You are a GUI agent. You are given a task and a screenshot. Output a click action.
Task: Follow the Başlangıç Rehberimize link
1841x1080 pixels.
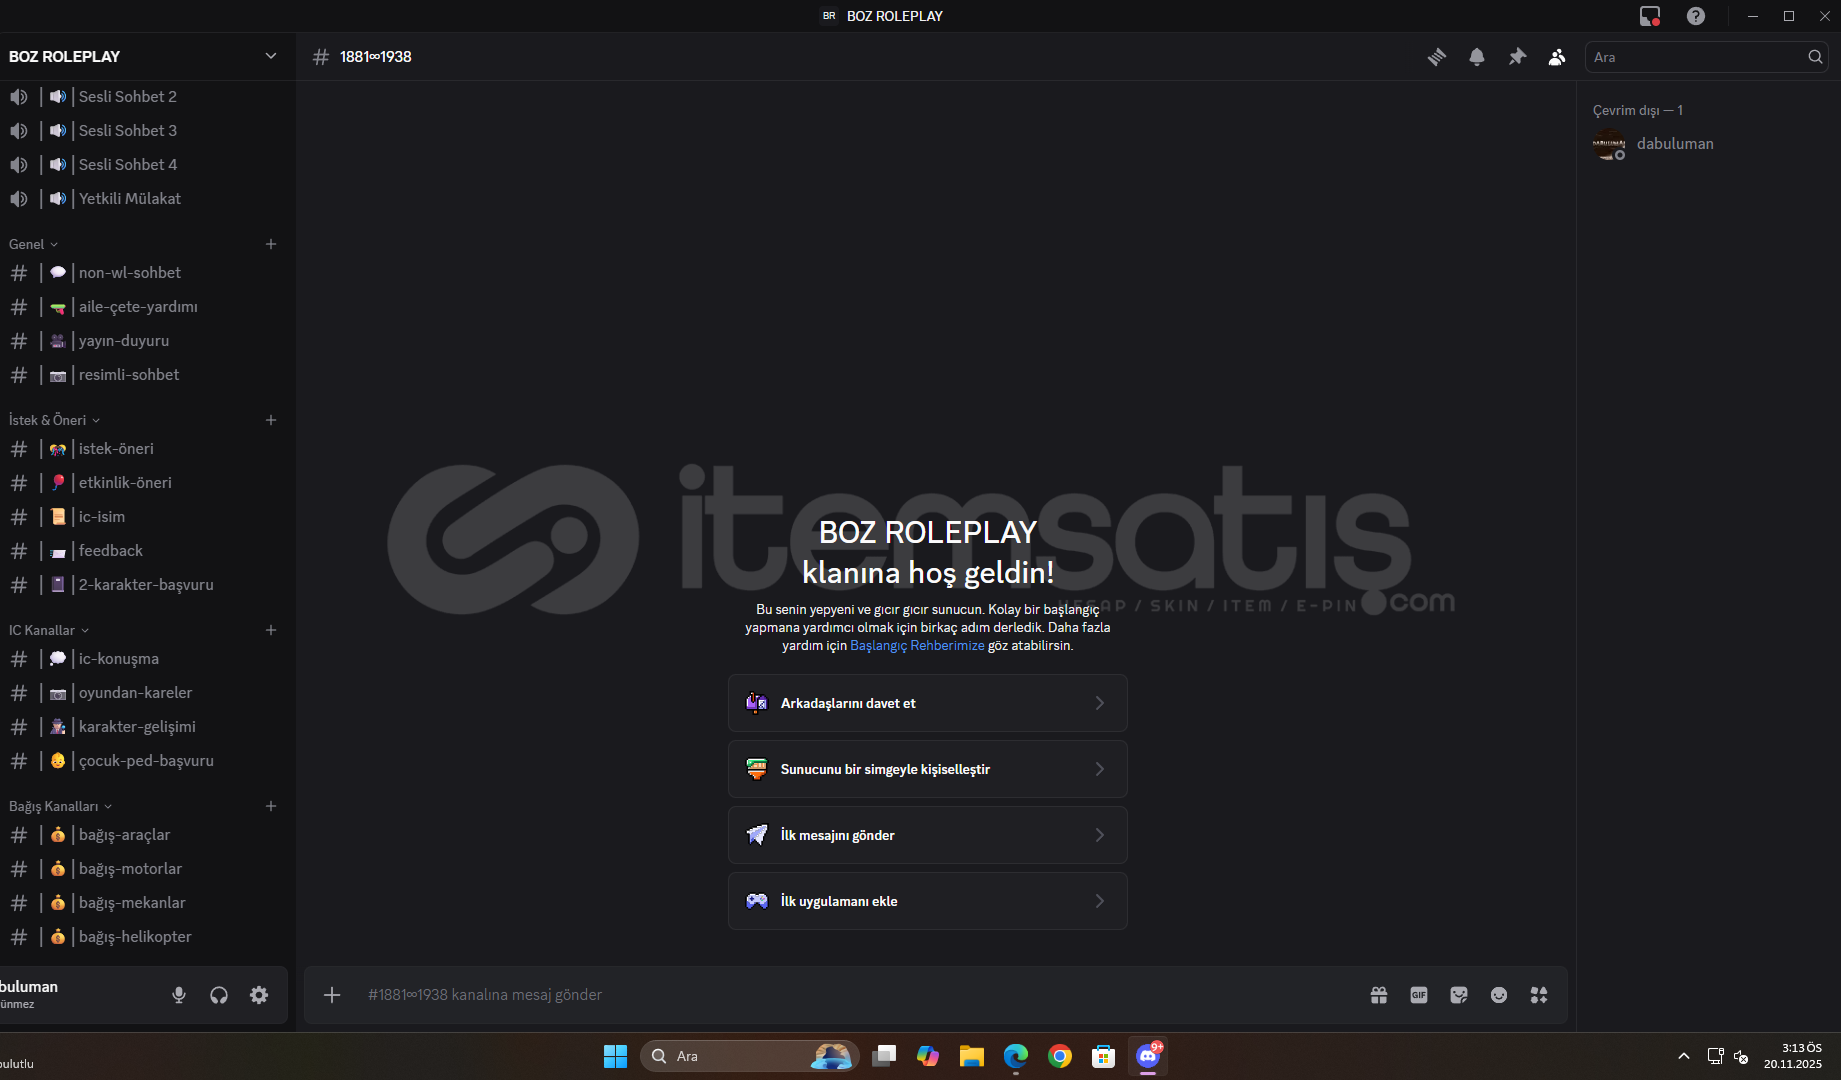click(917, 646)
